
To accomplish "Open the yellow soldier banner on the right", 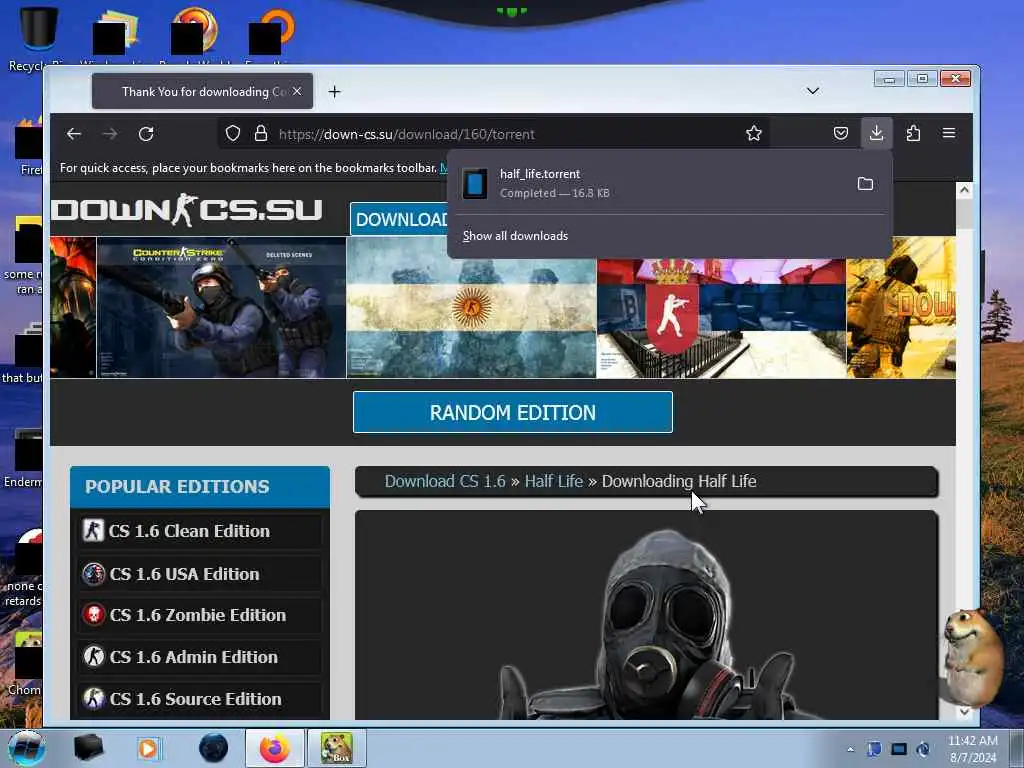I will (x=901, y=308).
